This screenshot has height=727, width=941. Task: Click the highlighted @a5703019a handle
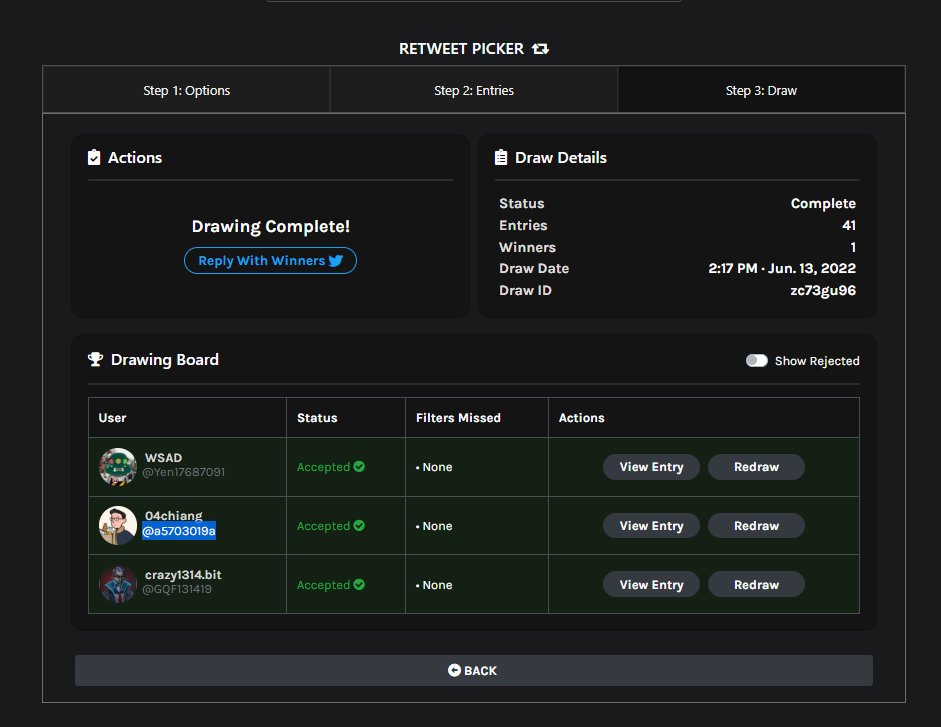[x=179, y=531]
